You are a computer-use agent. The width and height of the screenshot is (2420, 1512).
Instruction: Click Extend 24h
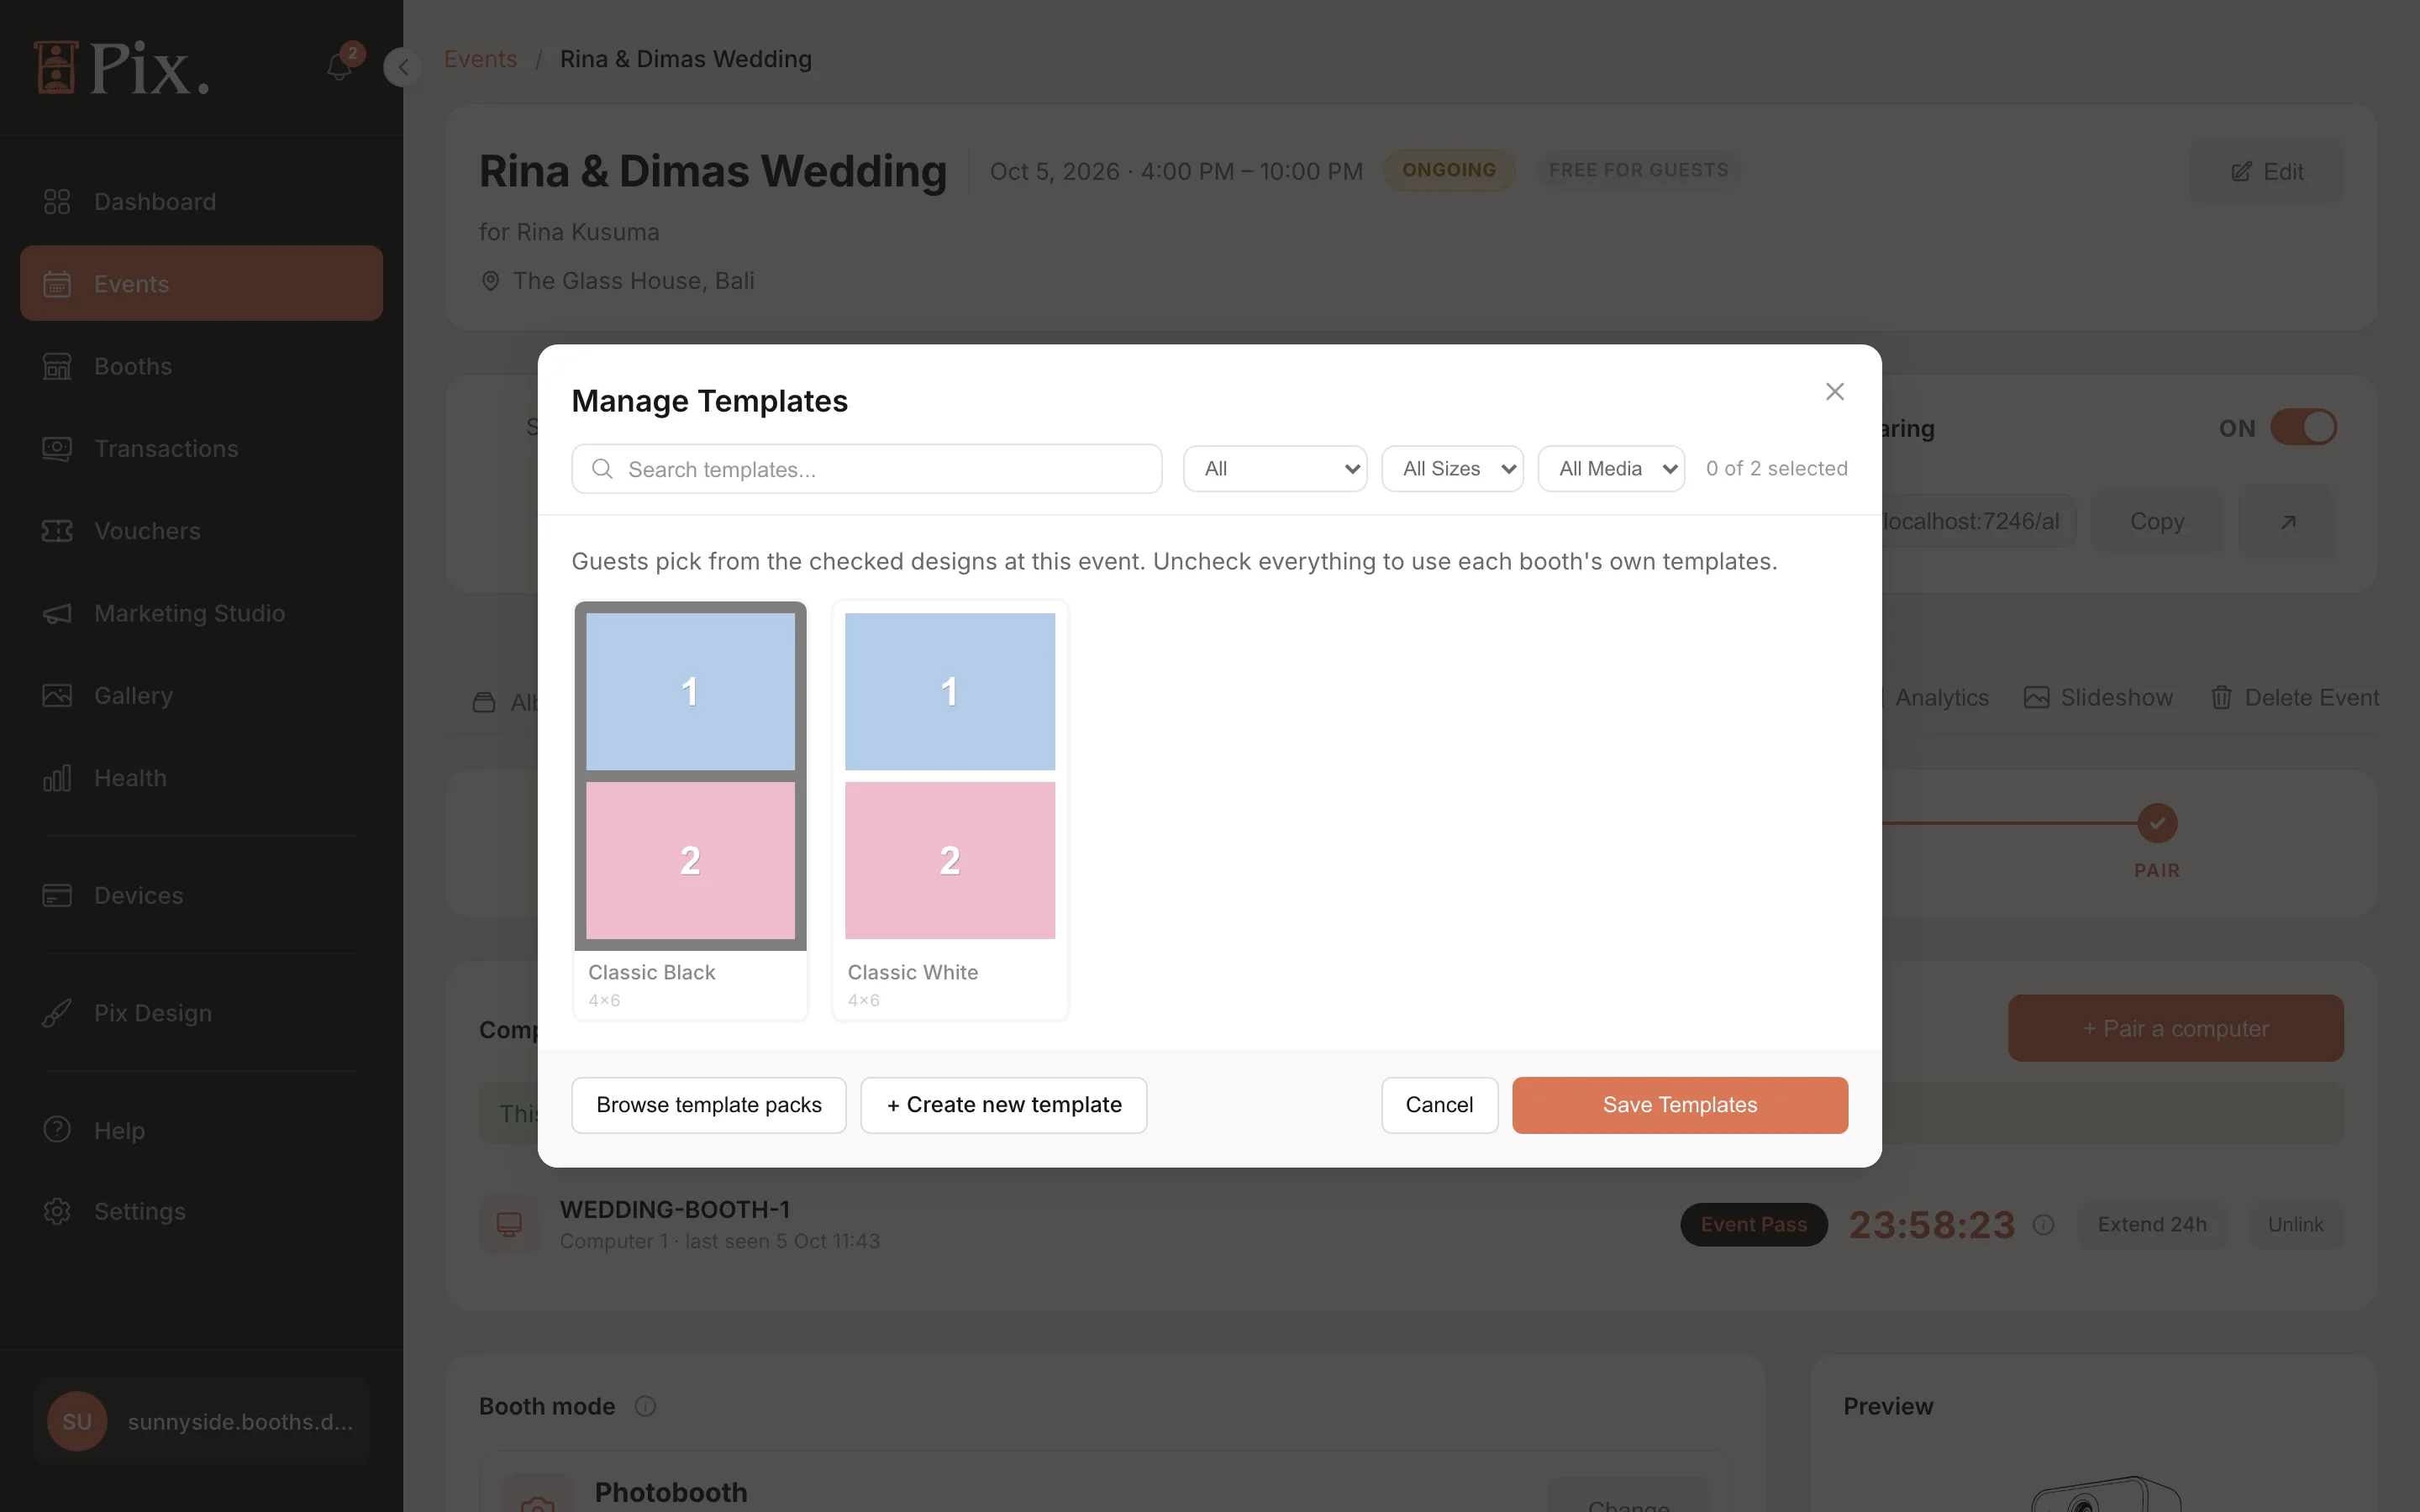(2152, 1224)
